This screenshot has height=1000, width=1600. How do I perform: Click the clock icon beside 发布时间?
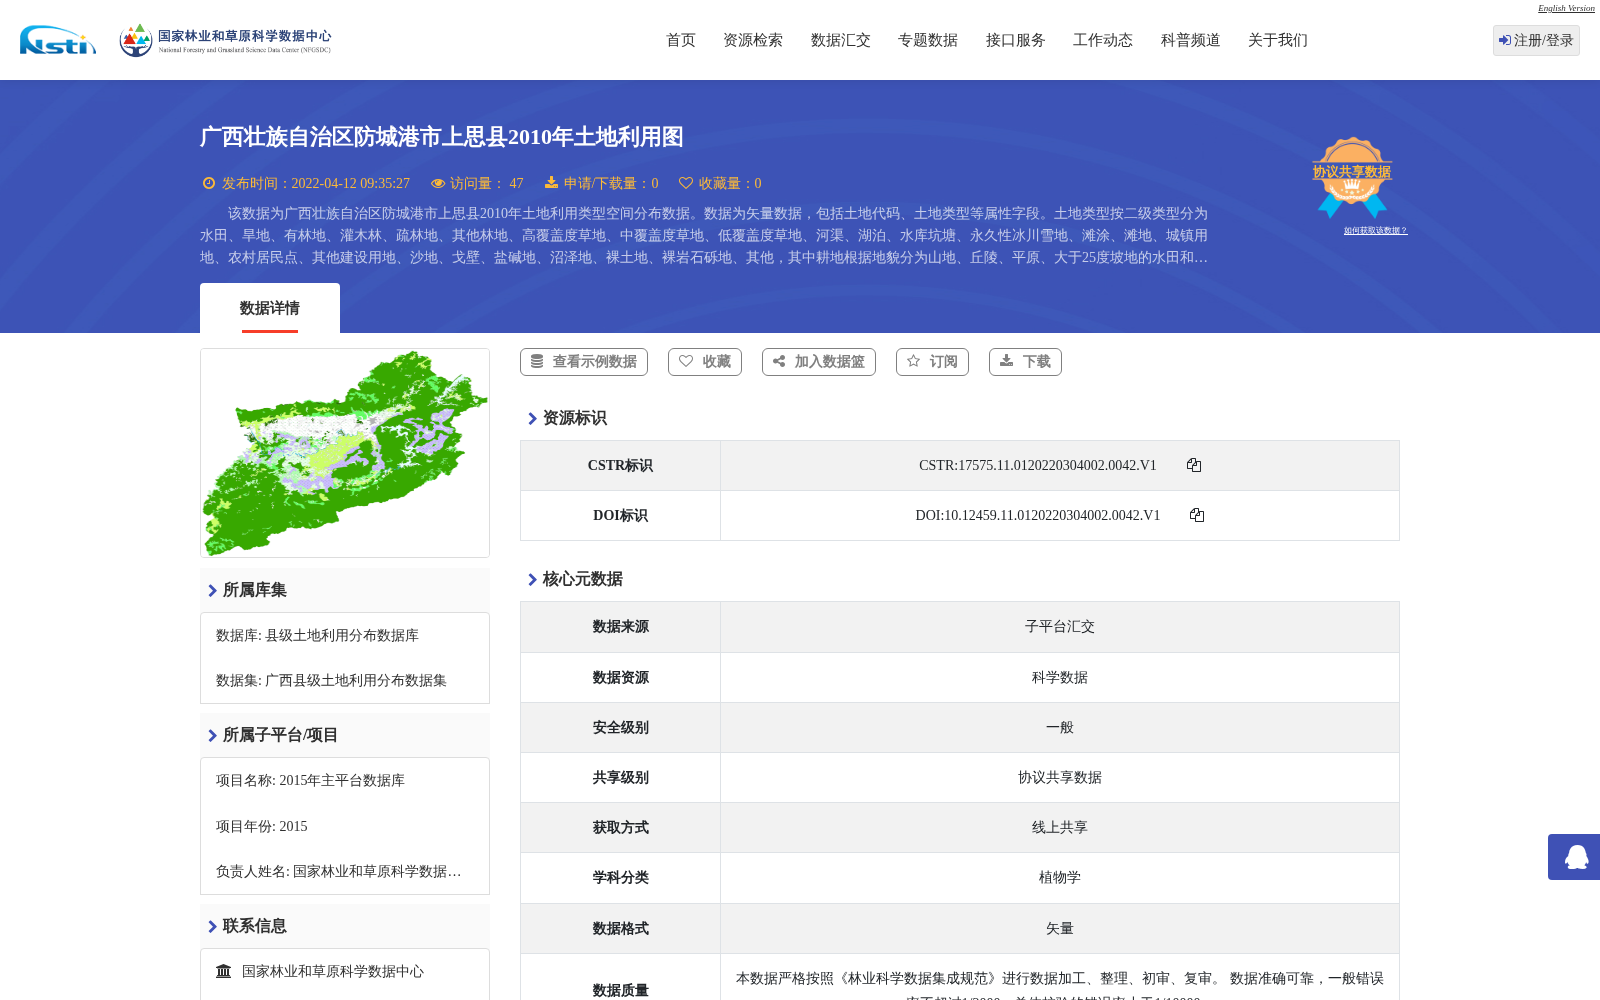[209, 183]
